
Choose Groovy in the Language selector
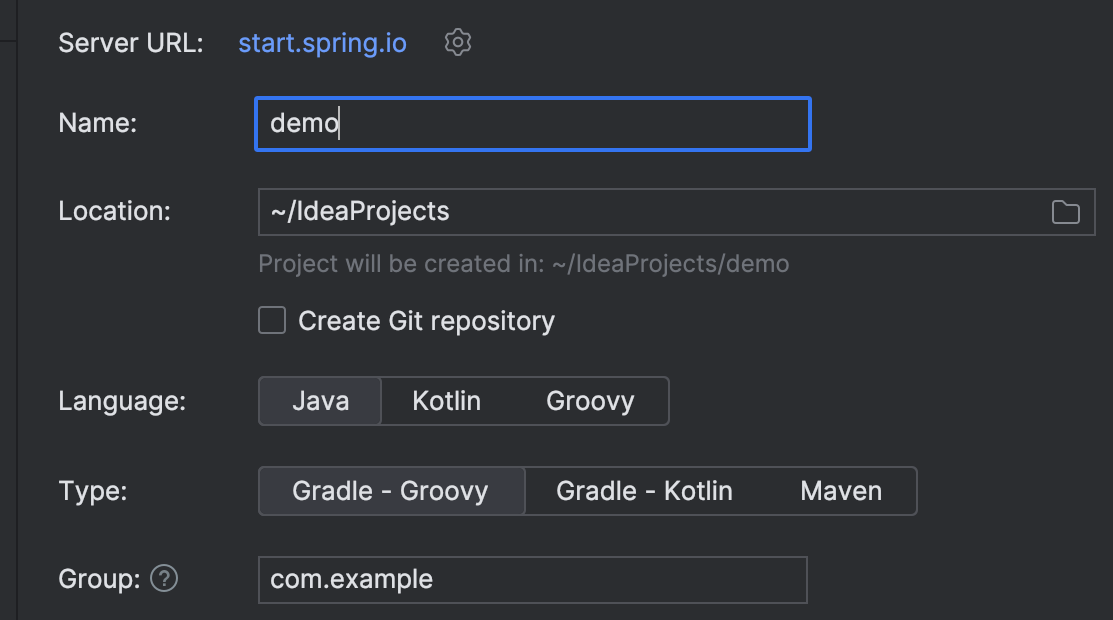(x=590, y=402)
